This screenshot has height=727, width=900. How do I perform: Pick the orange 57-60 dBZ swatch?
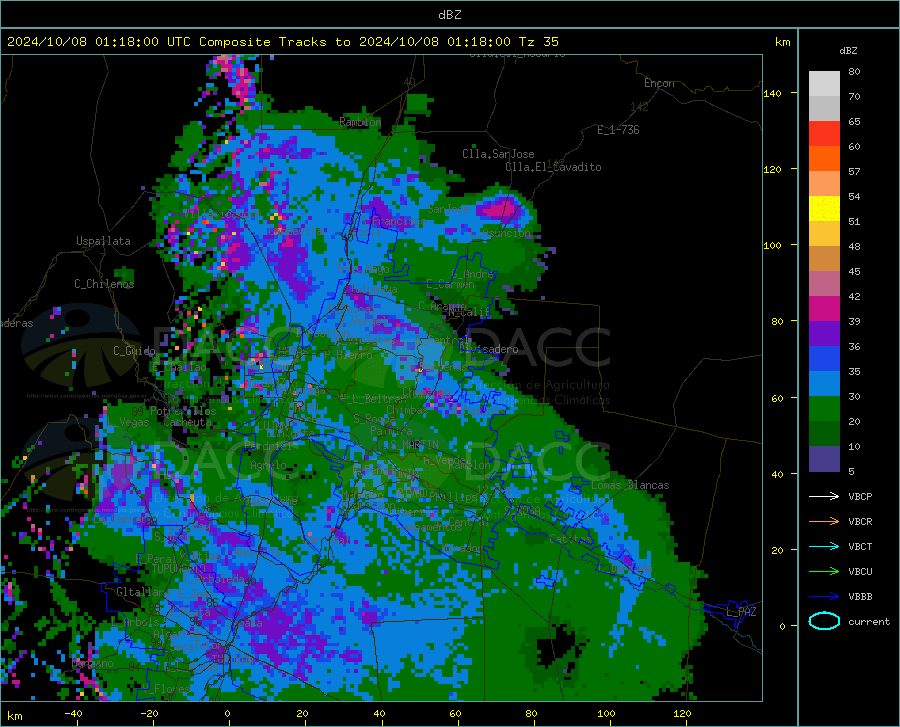(824, 159)
